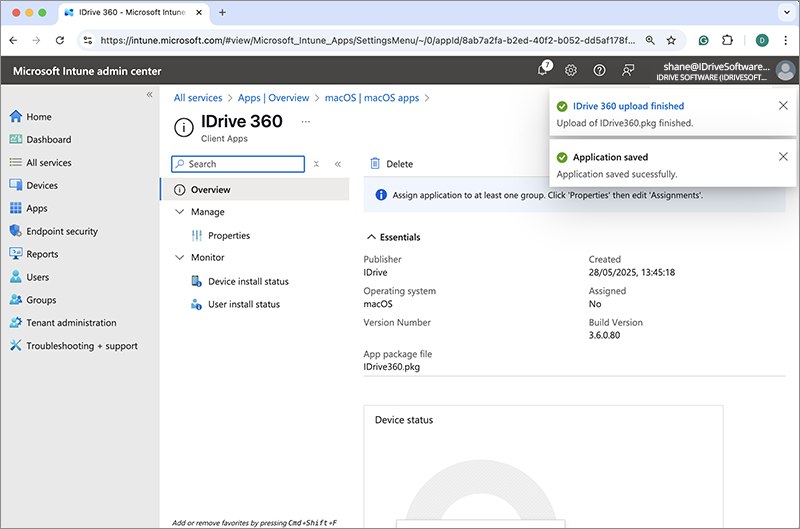Click the All services breadcrumb
Screen dimensions: 800x529
click(198, 98)
